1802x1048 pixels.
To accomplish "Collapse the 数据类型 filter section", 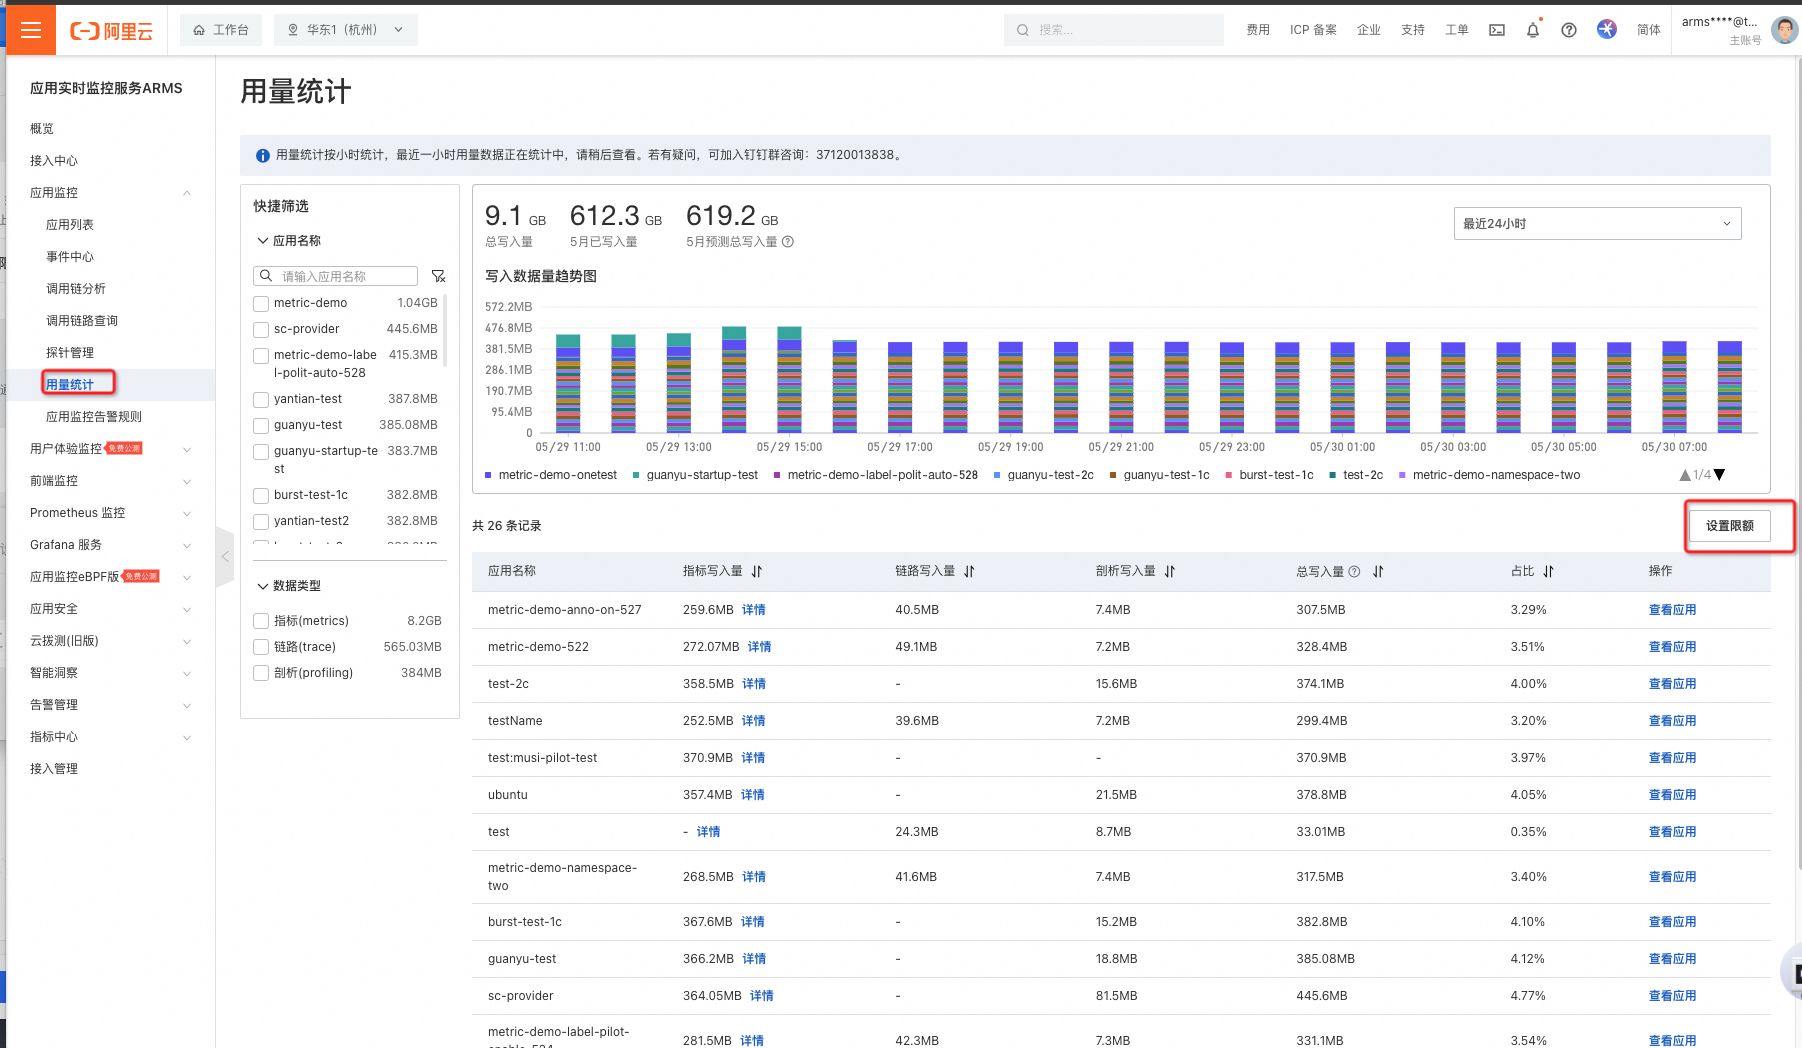I will [x=262, y=586].
